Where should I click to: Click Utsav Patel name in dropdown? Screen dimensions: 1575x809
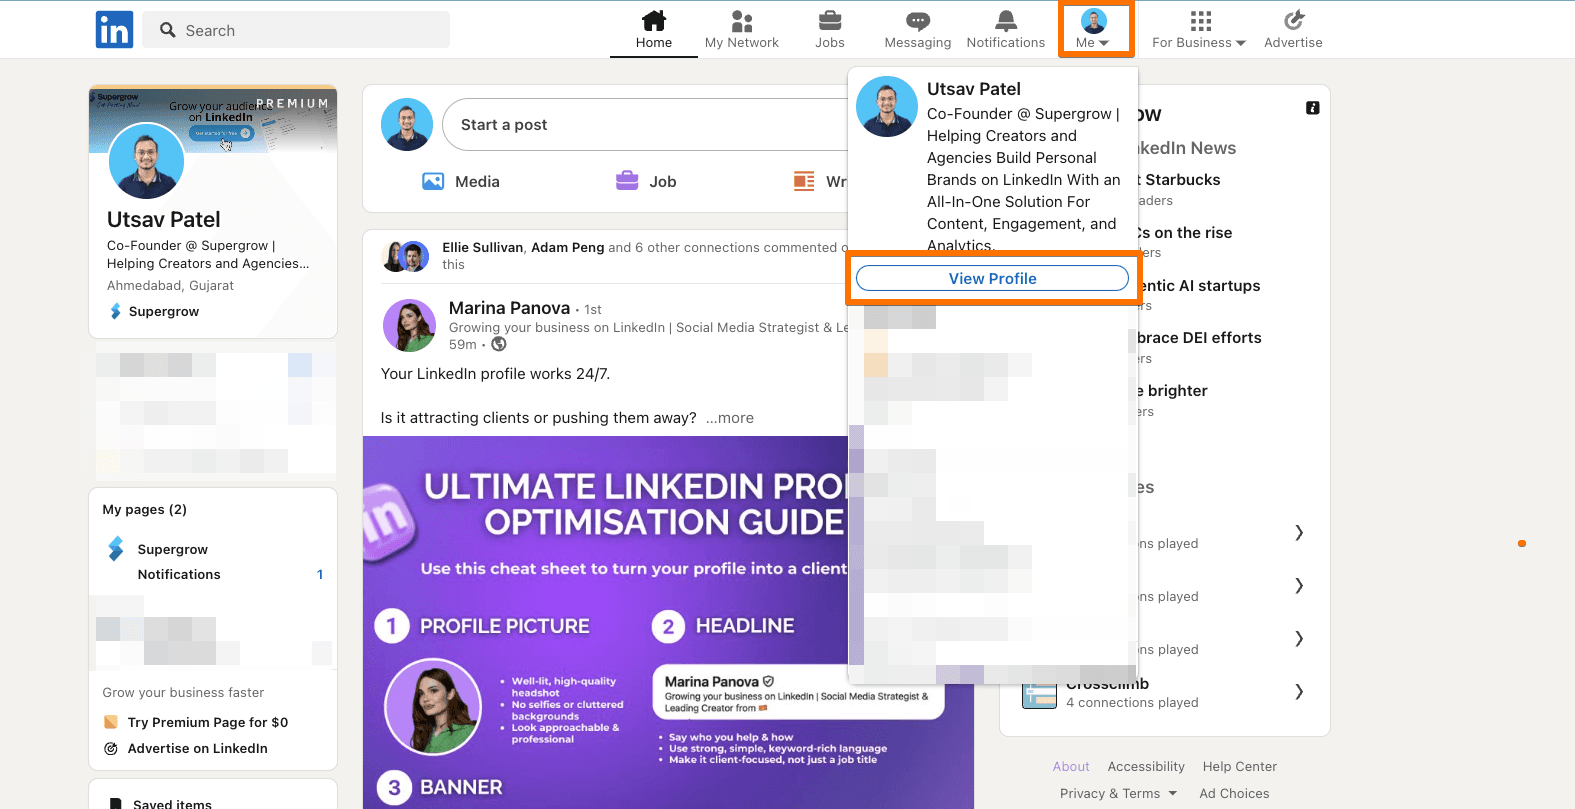(974, 89)
